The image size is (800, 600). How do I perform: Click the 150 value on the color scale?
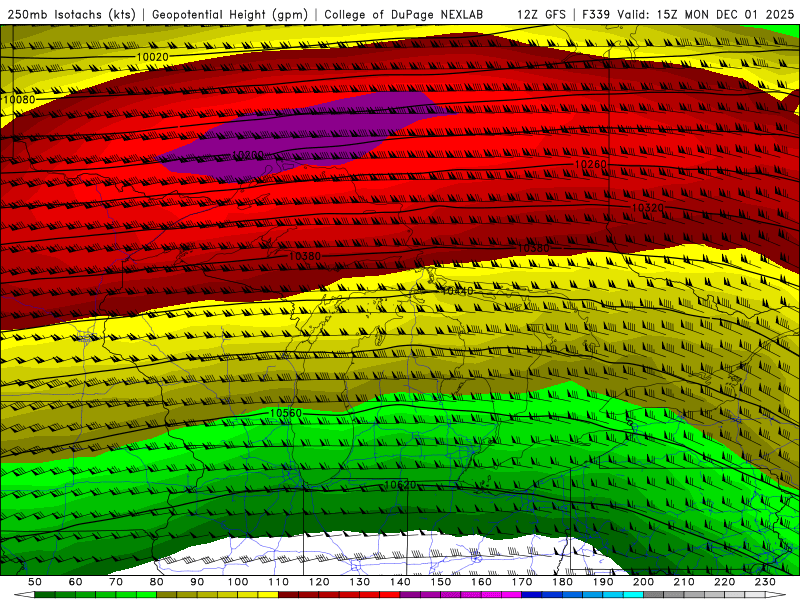point(441,582)
